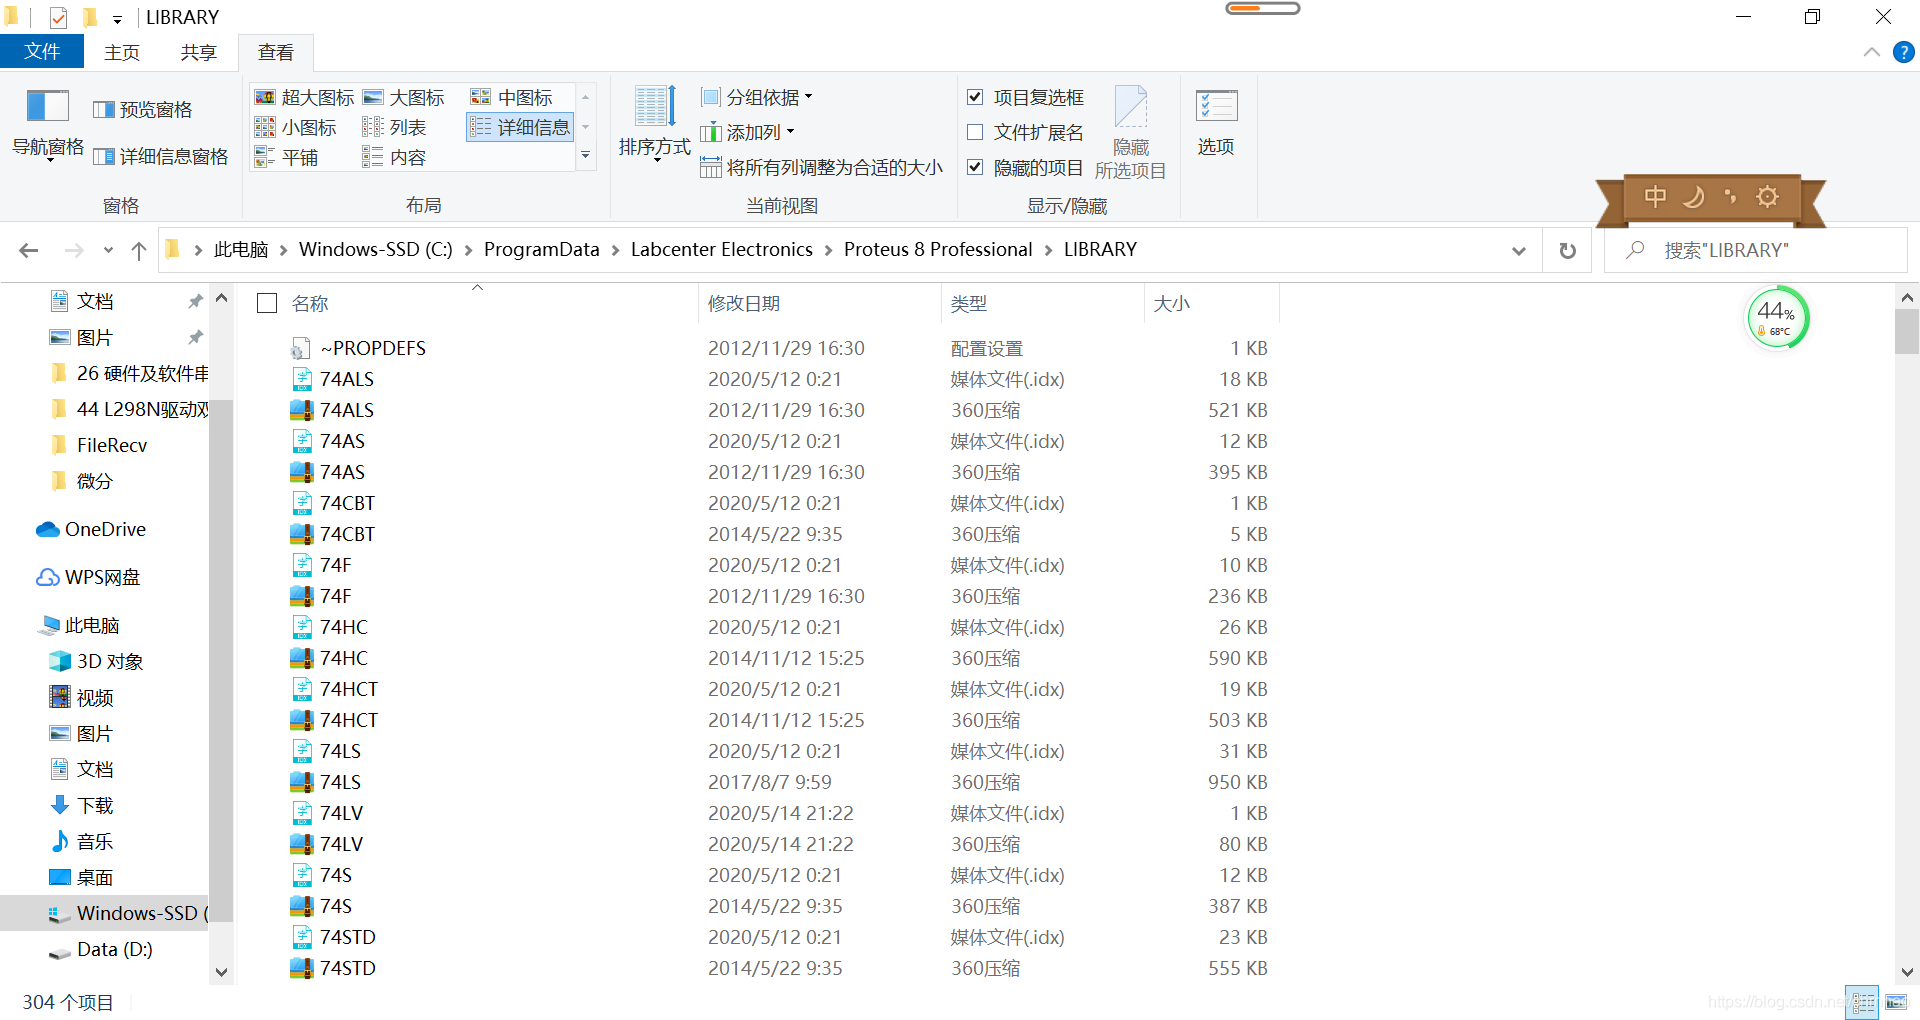This screenshot has height=1020, width=1920.
Task: Open the sort by menu
Action: [654, 123]
